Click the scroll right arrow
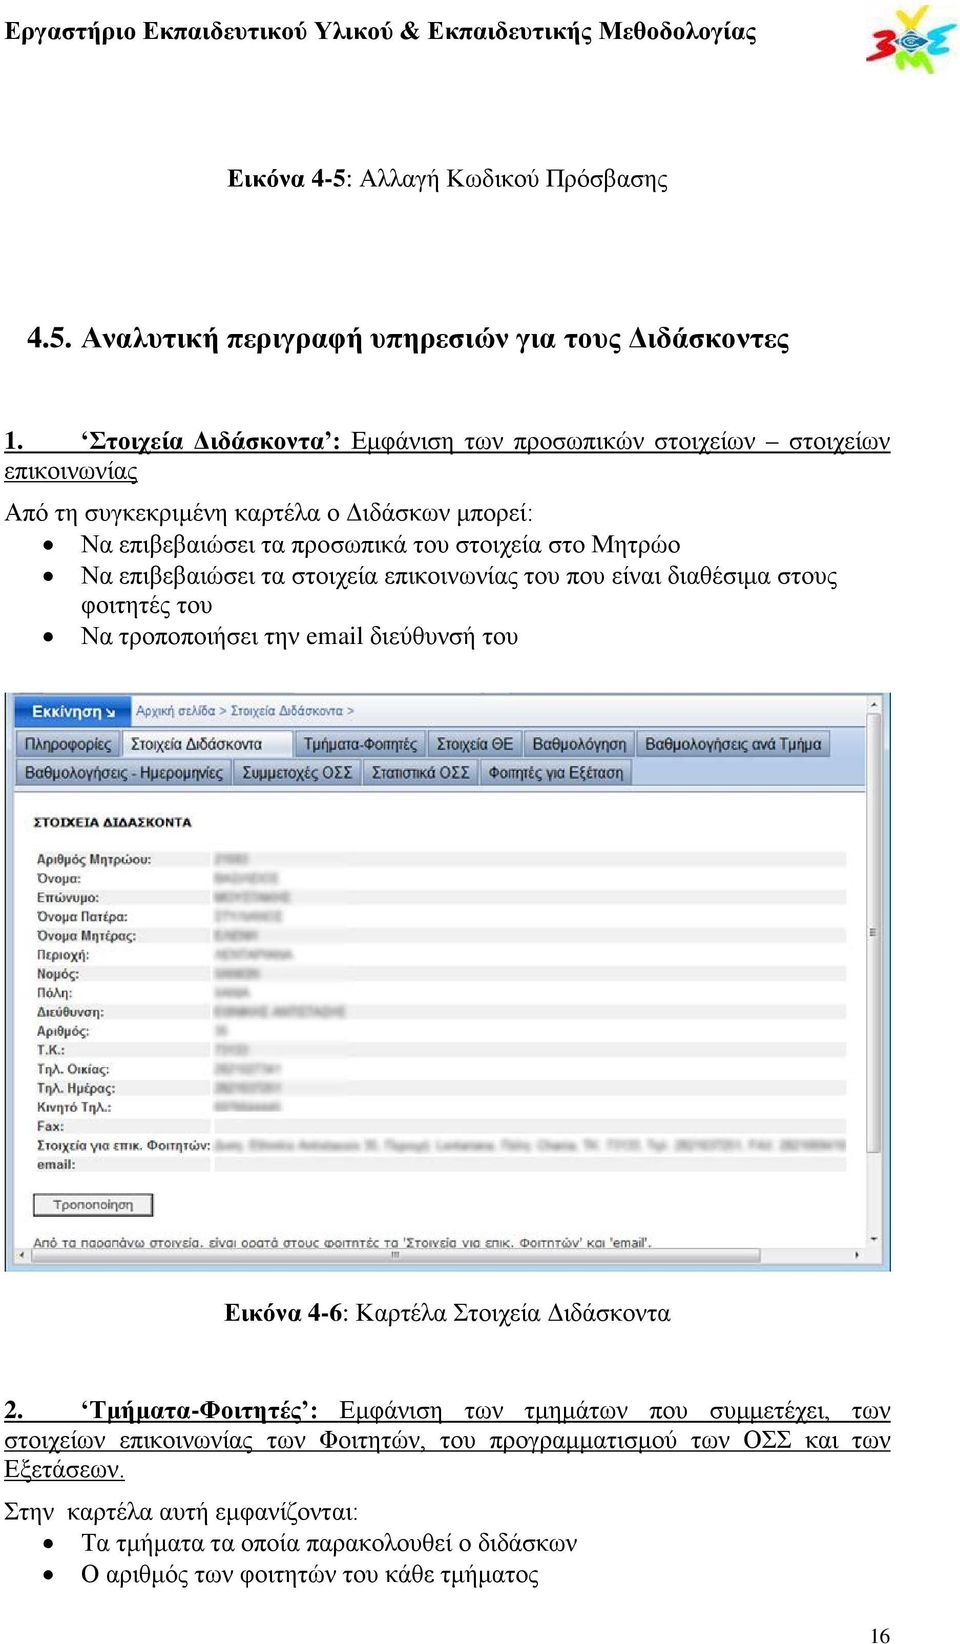960x1644 pixels. click(x=857, y=1254)
